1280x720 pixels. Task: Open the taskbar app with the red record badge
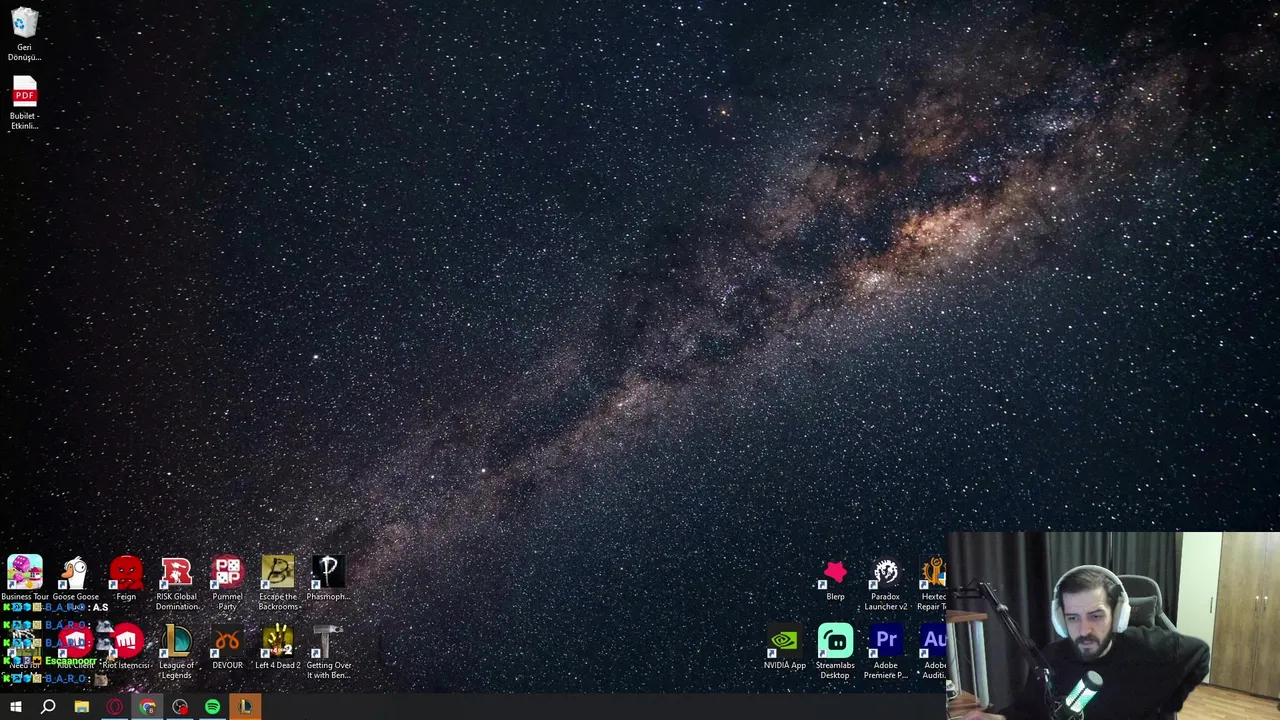point(180,707)
